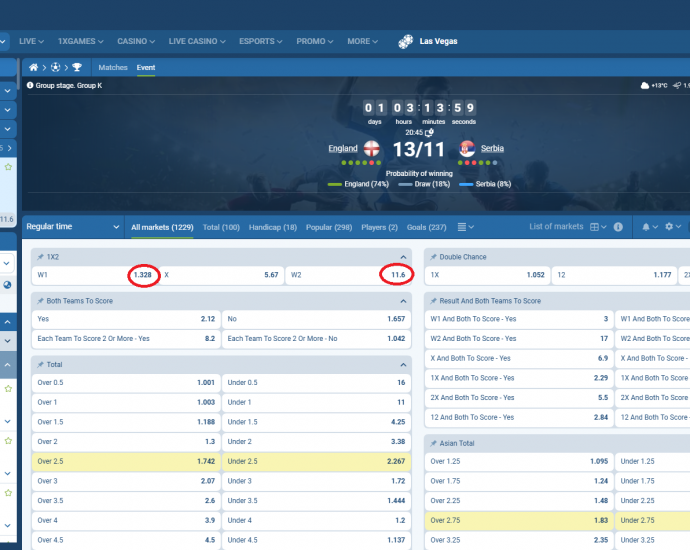Expand the gear settings chevron
The width and height of the screenshot is (690, 550).
[x=679, y=227]
